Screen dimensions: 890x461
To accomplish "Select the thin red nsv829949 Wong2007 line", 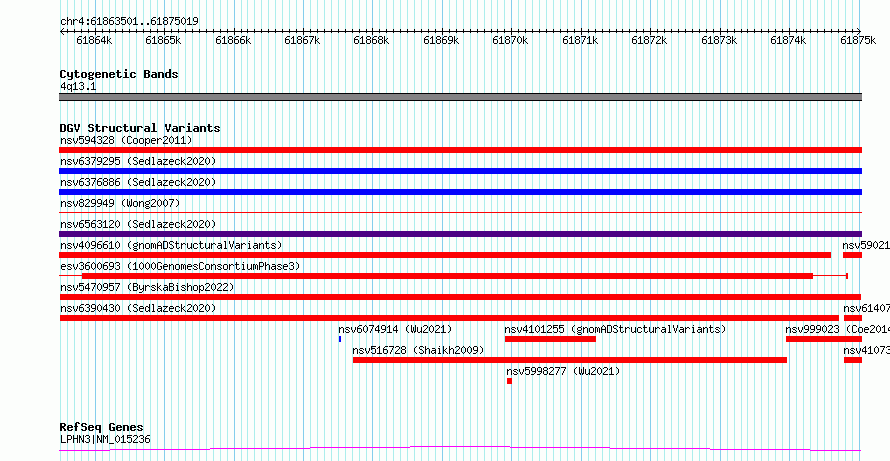I will click(x=461, y=212).
